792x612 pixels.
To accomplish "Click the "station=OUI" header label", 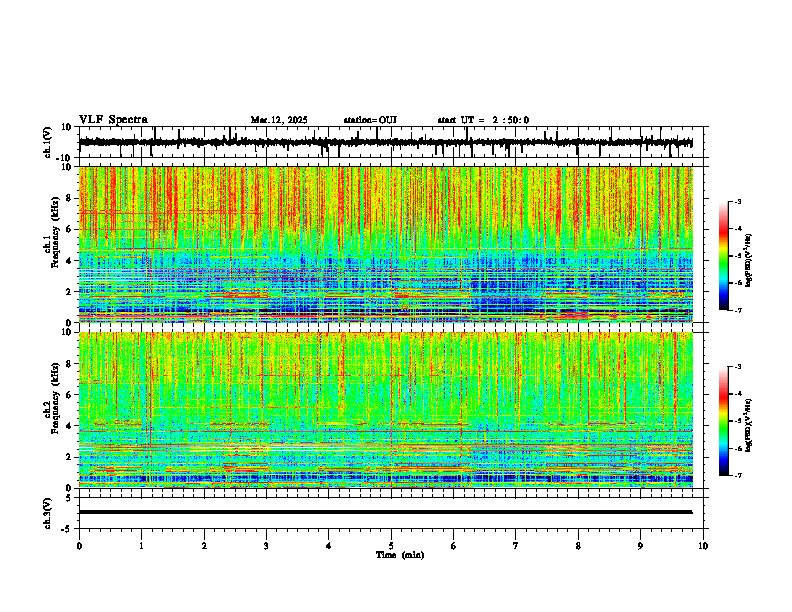I will pos(370,120).
